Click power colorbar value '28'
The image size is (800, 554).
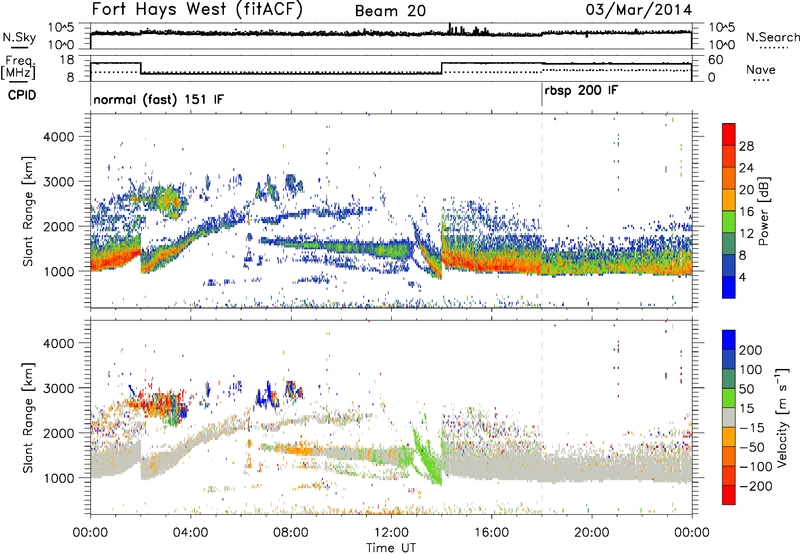(x=746, y=146)
